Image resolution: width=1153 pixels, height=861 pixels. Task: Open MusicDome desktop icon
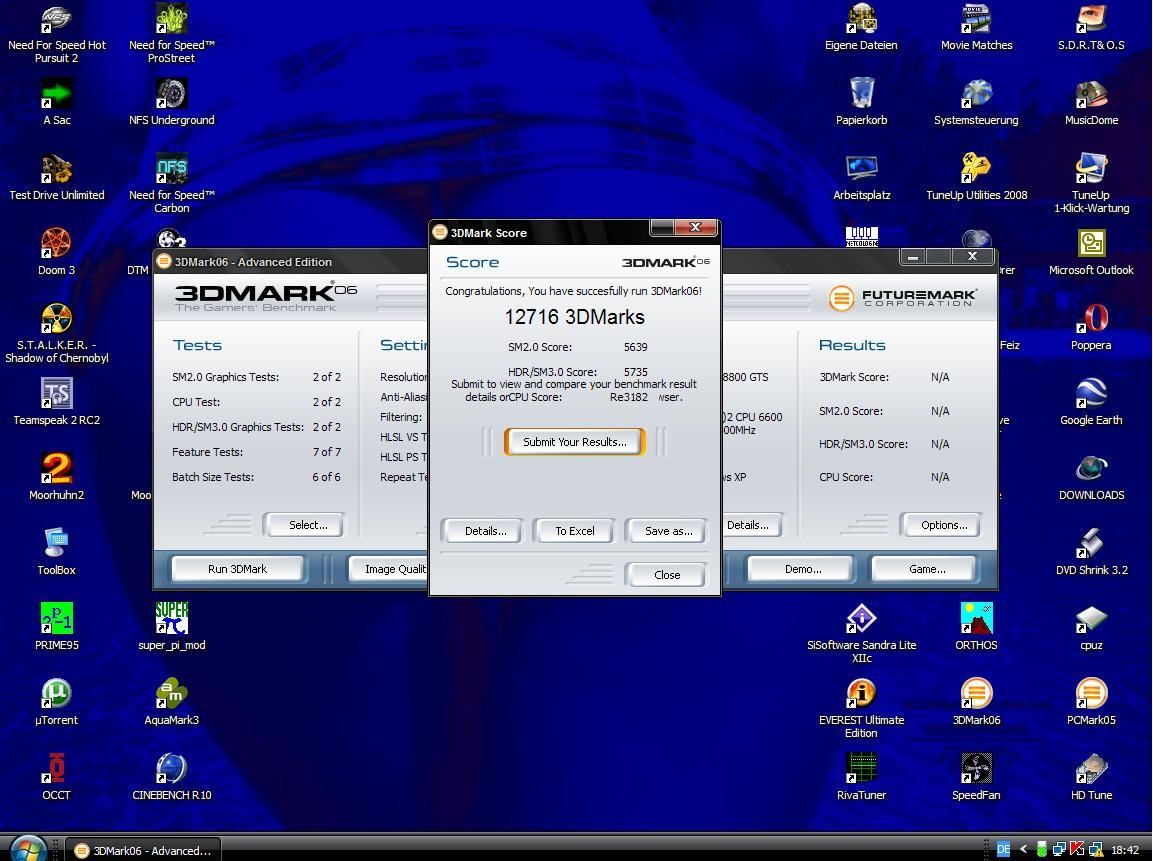coord(1091,101)
